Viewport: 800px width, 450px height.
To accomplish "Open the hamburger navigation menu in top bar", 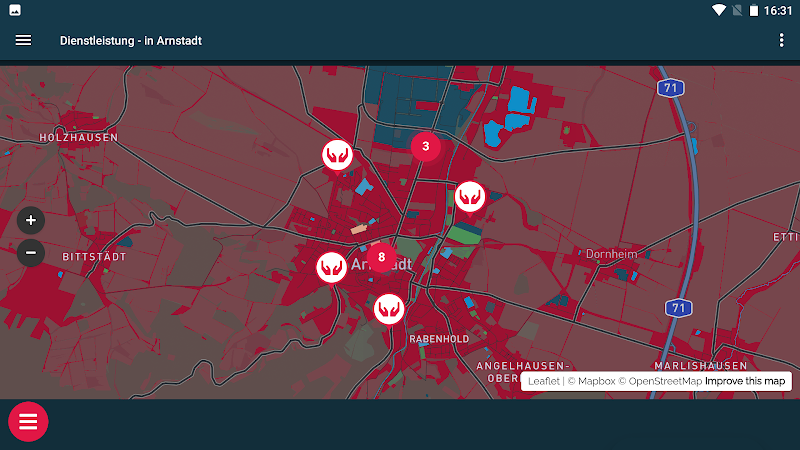I will (x=23, y=40).
